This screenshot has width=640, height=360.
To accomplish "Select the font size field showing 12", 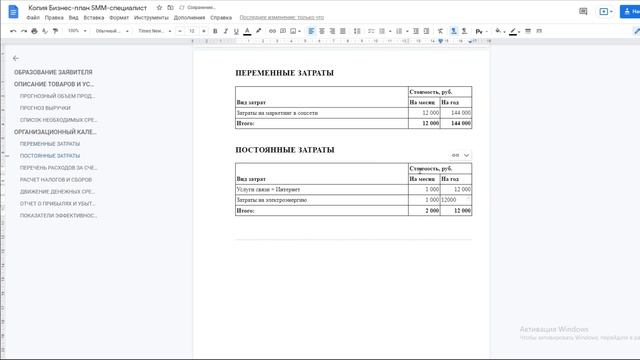I will (192, 31).
